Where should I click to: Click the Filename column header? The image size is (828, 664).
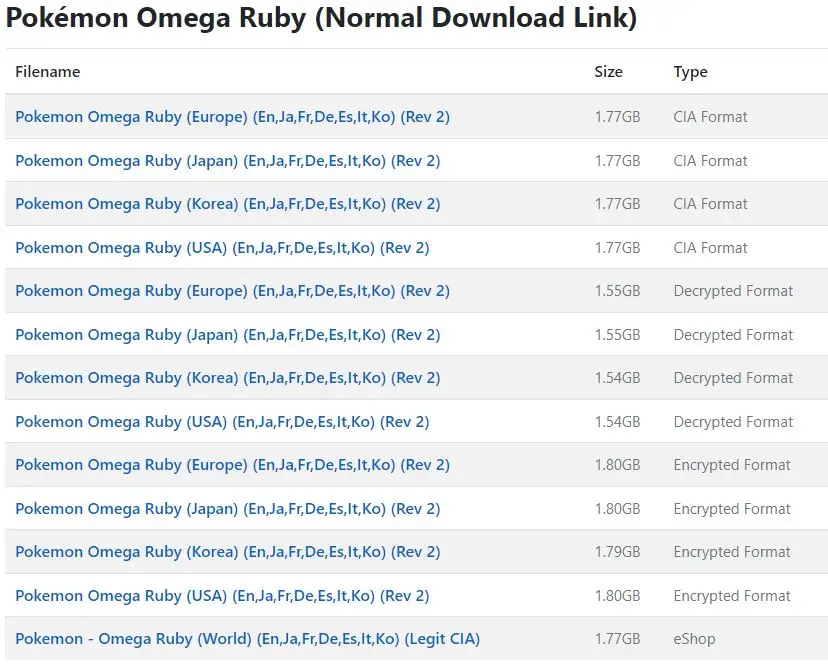click(x=48, y=72)
